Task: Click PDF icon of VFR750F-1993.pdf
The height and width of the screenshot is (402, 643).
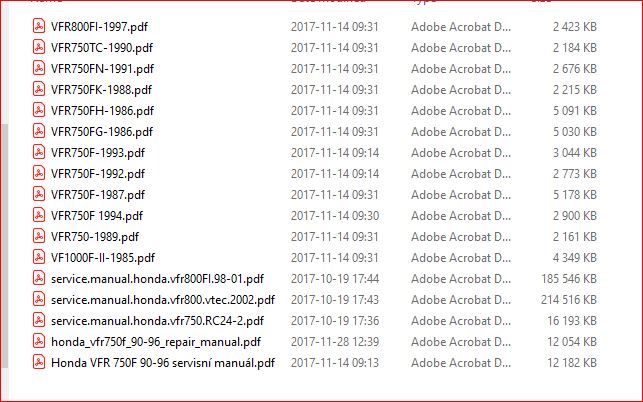Action: point(39,152)
